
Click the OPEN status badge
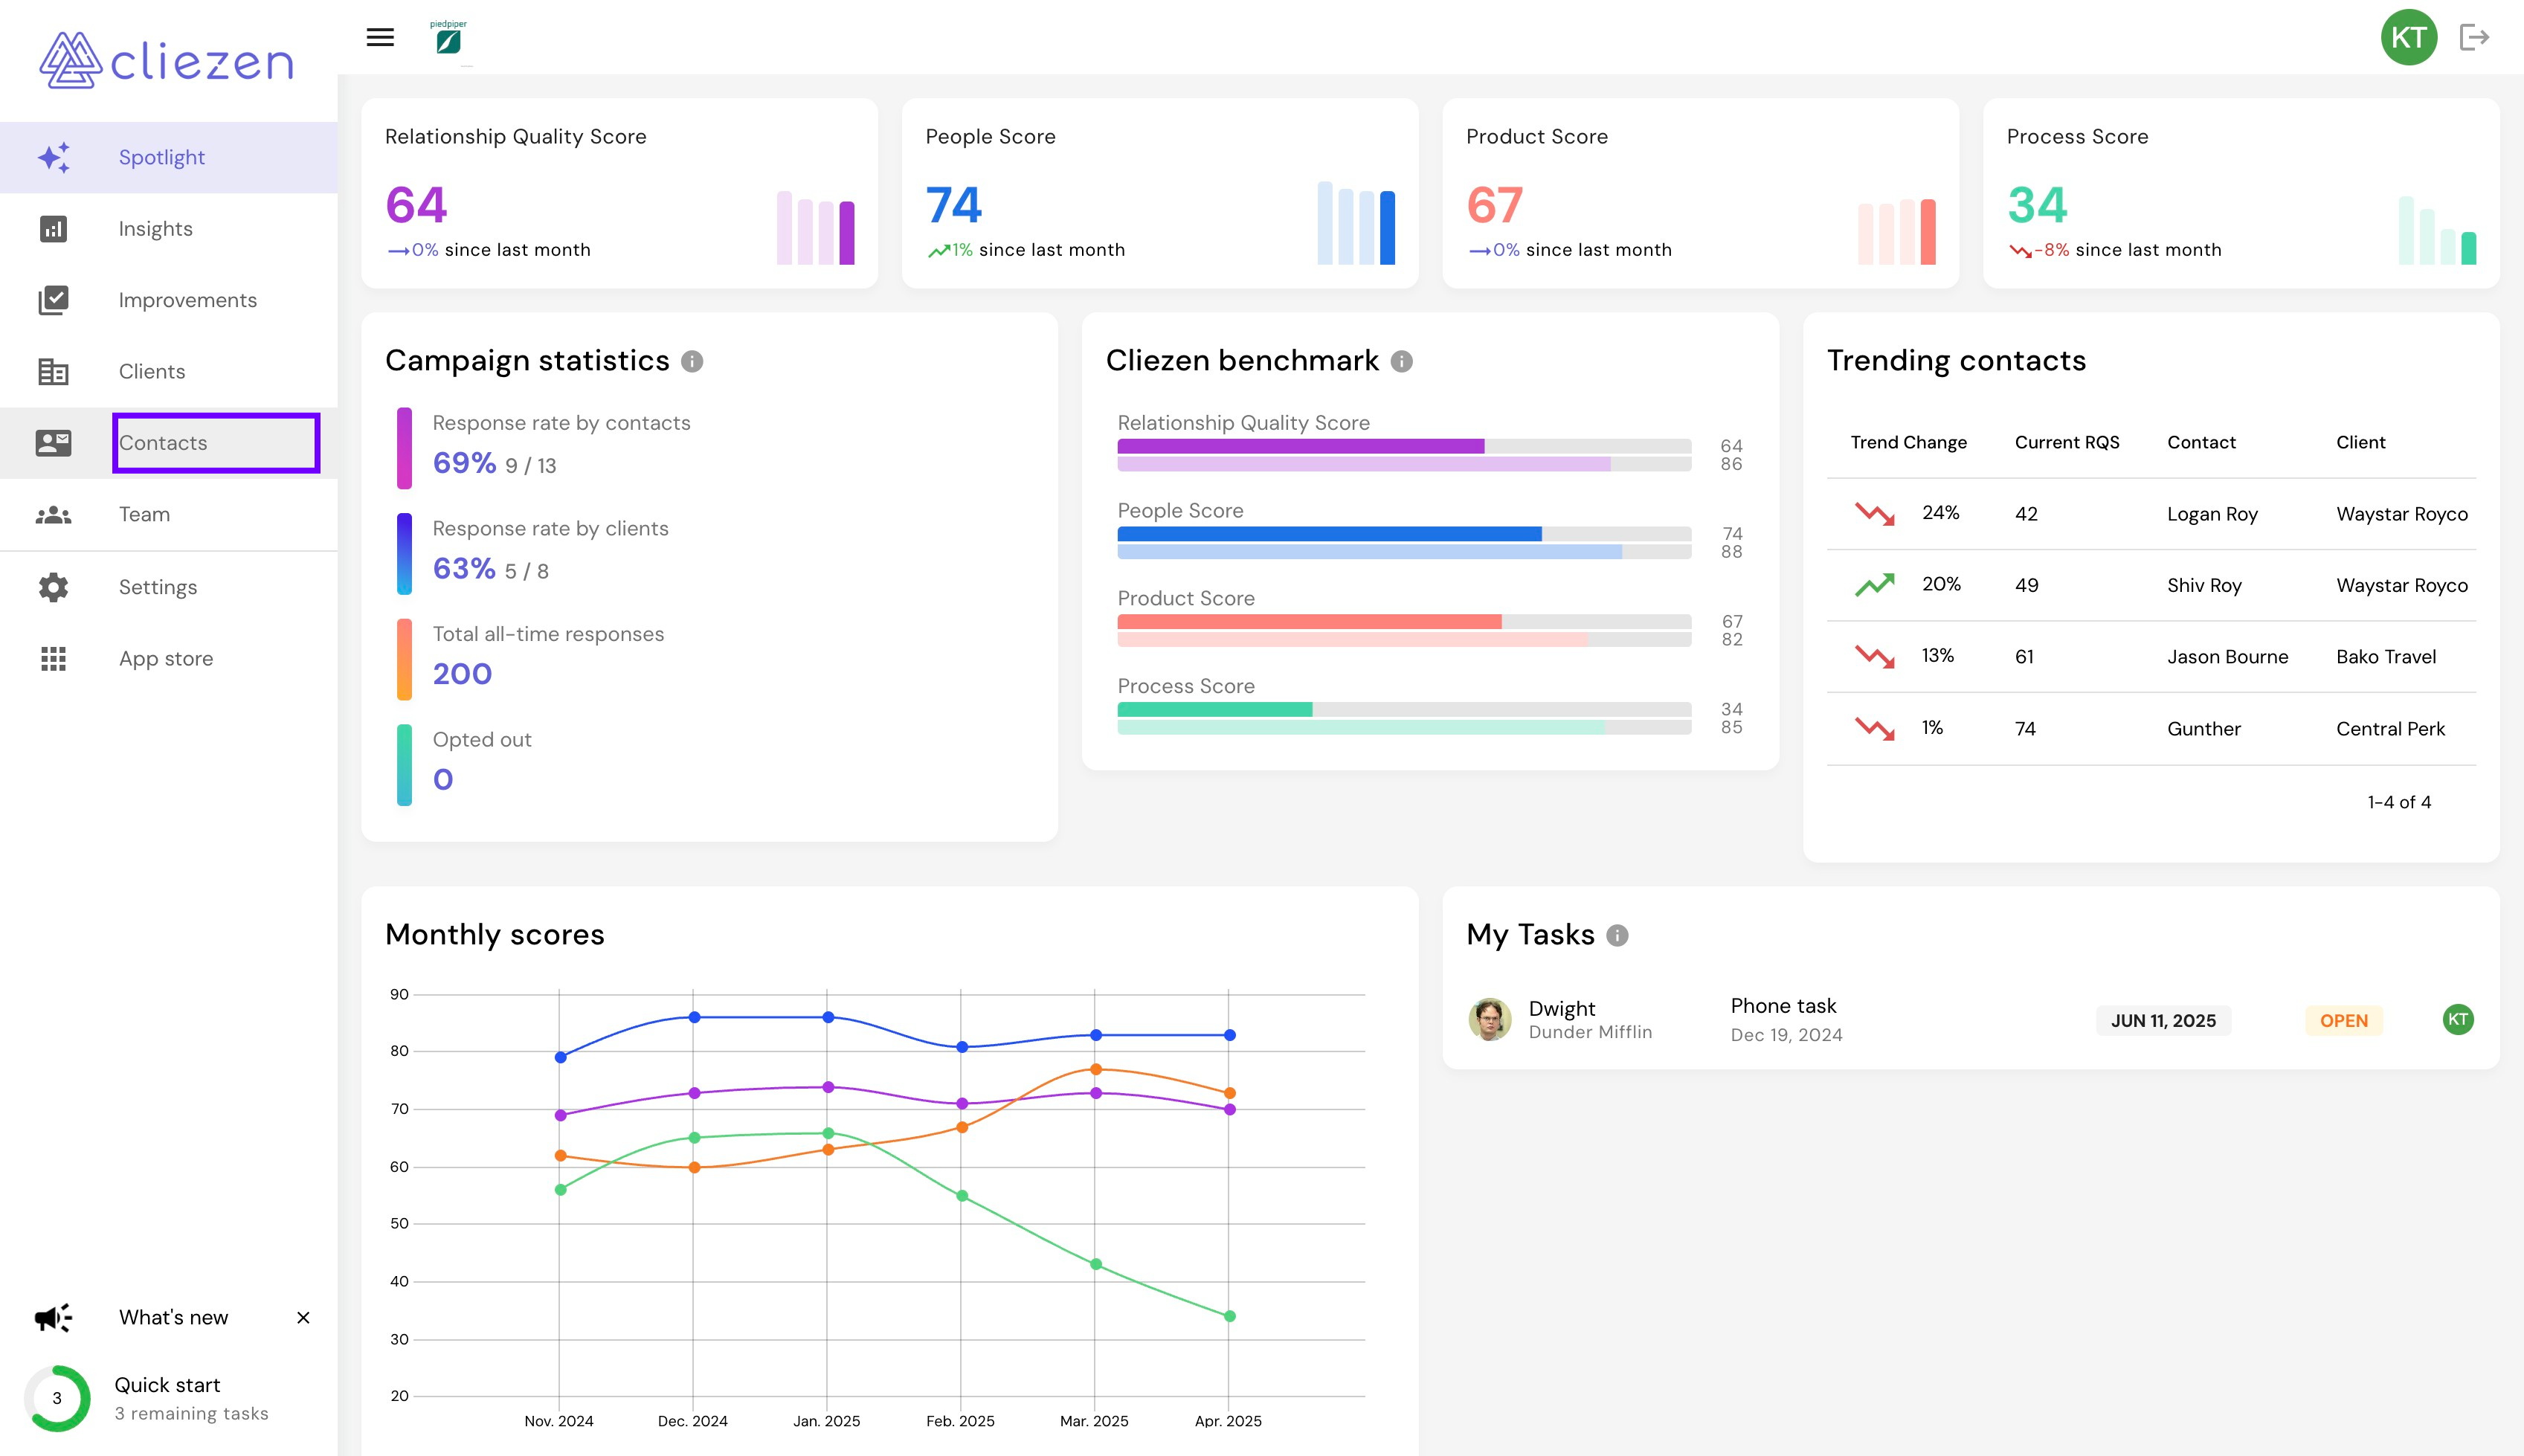click(x=2344, y=1020)
